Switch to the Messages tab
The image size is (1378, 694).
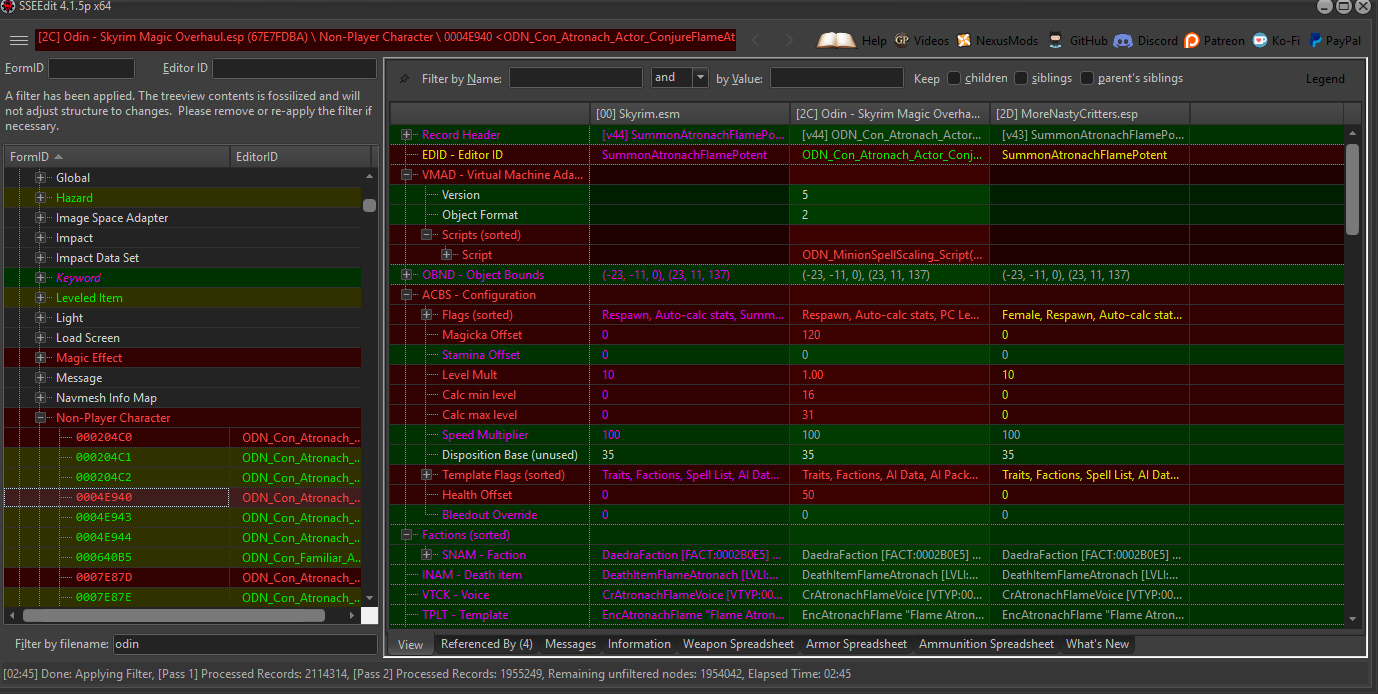570,644
